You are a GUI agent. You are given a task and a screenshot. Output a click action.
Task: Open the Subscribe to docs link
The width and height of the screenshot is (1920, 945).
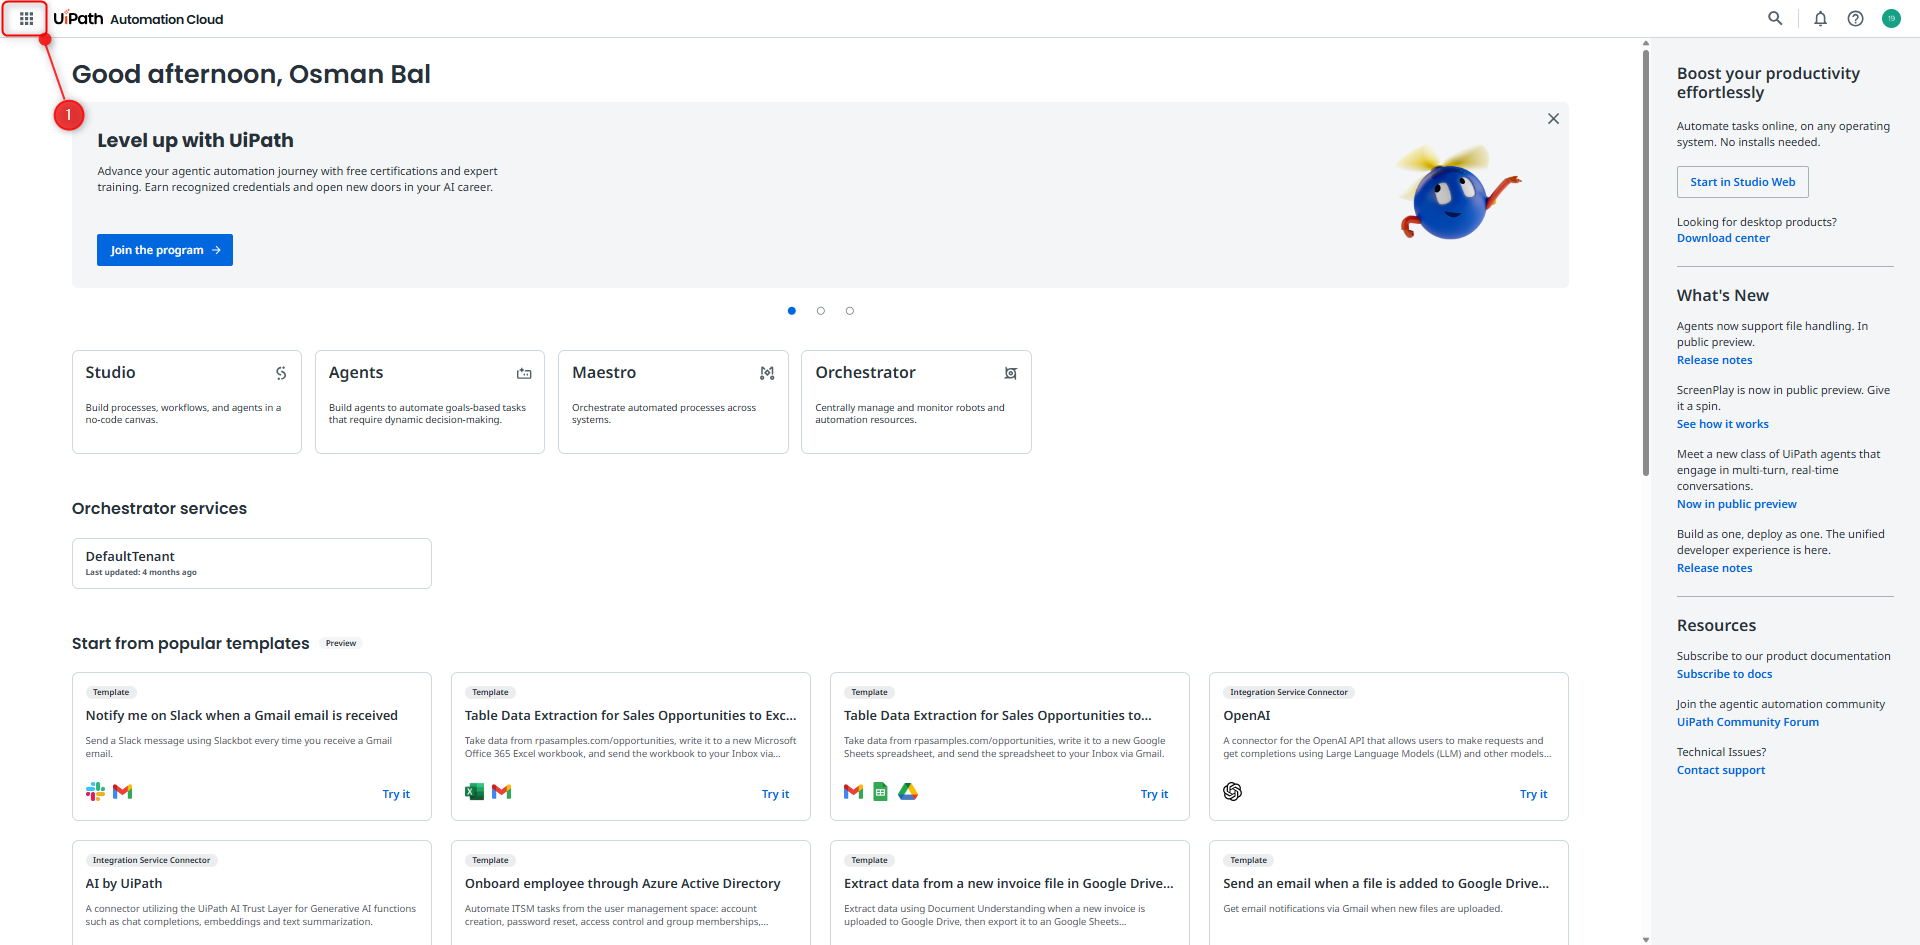1724,674
